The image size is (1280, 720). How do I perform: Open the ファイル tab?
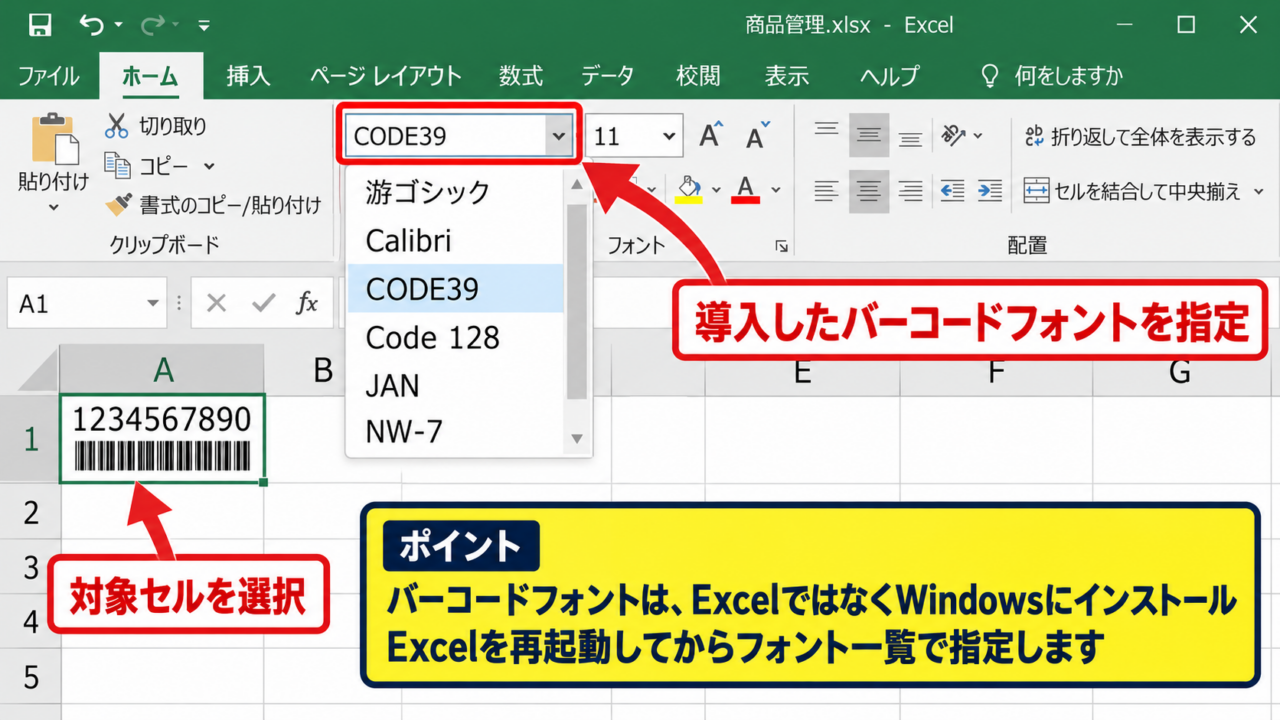coord(49,75)
